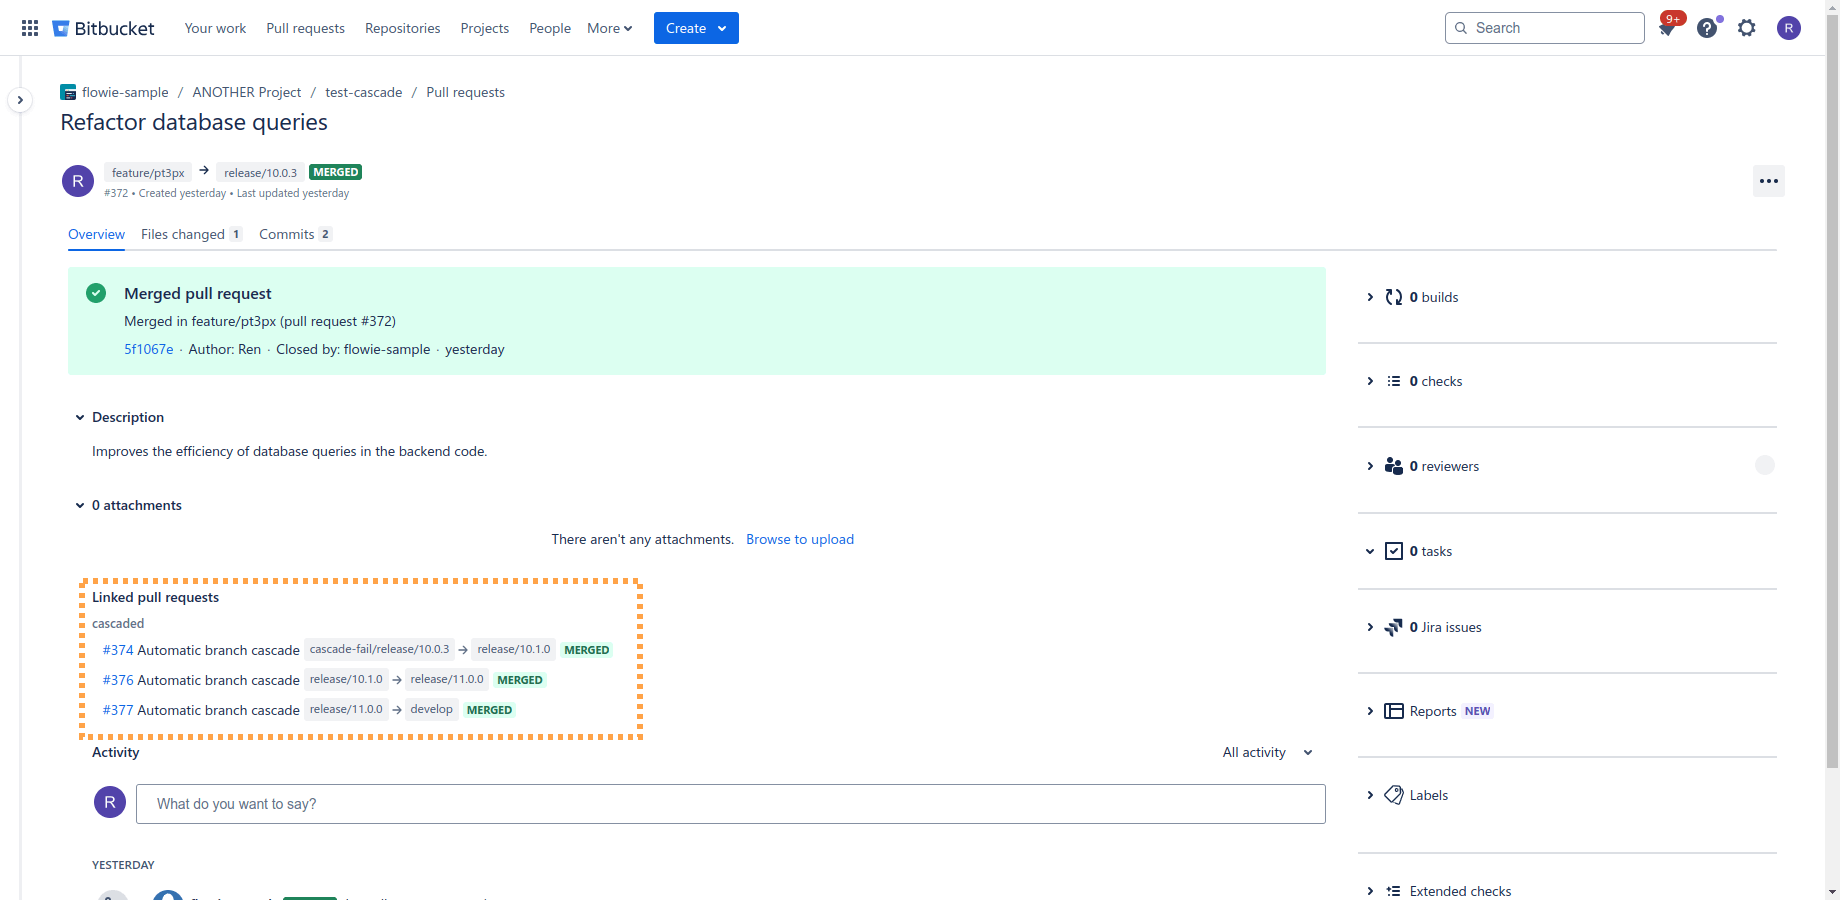This screenshot has width=1840, height=900.
Task: Collapse the 0 tasks section
Action: click(1370, 551)
